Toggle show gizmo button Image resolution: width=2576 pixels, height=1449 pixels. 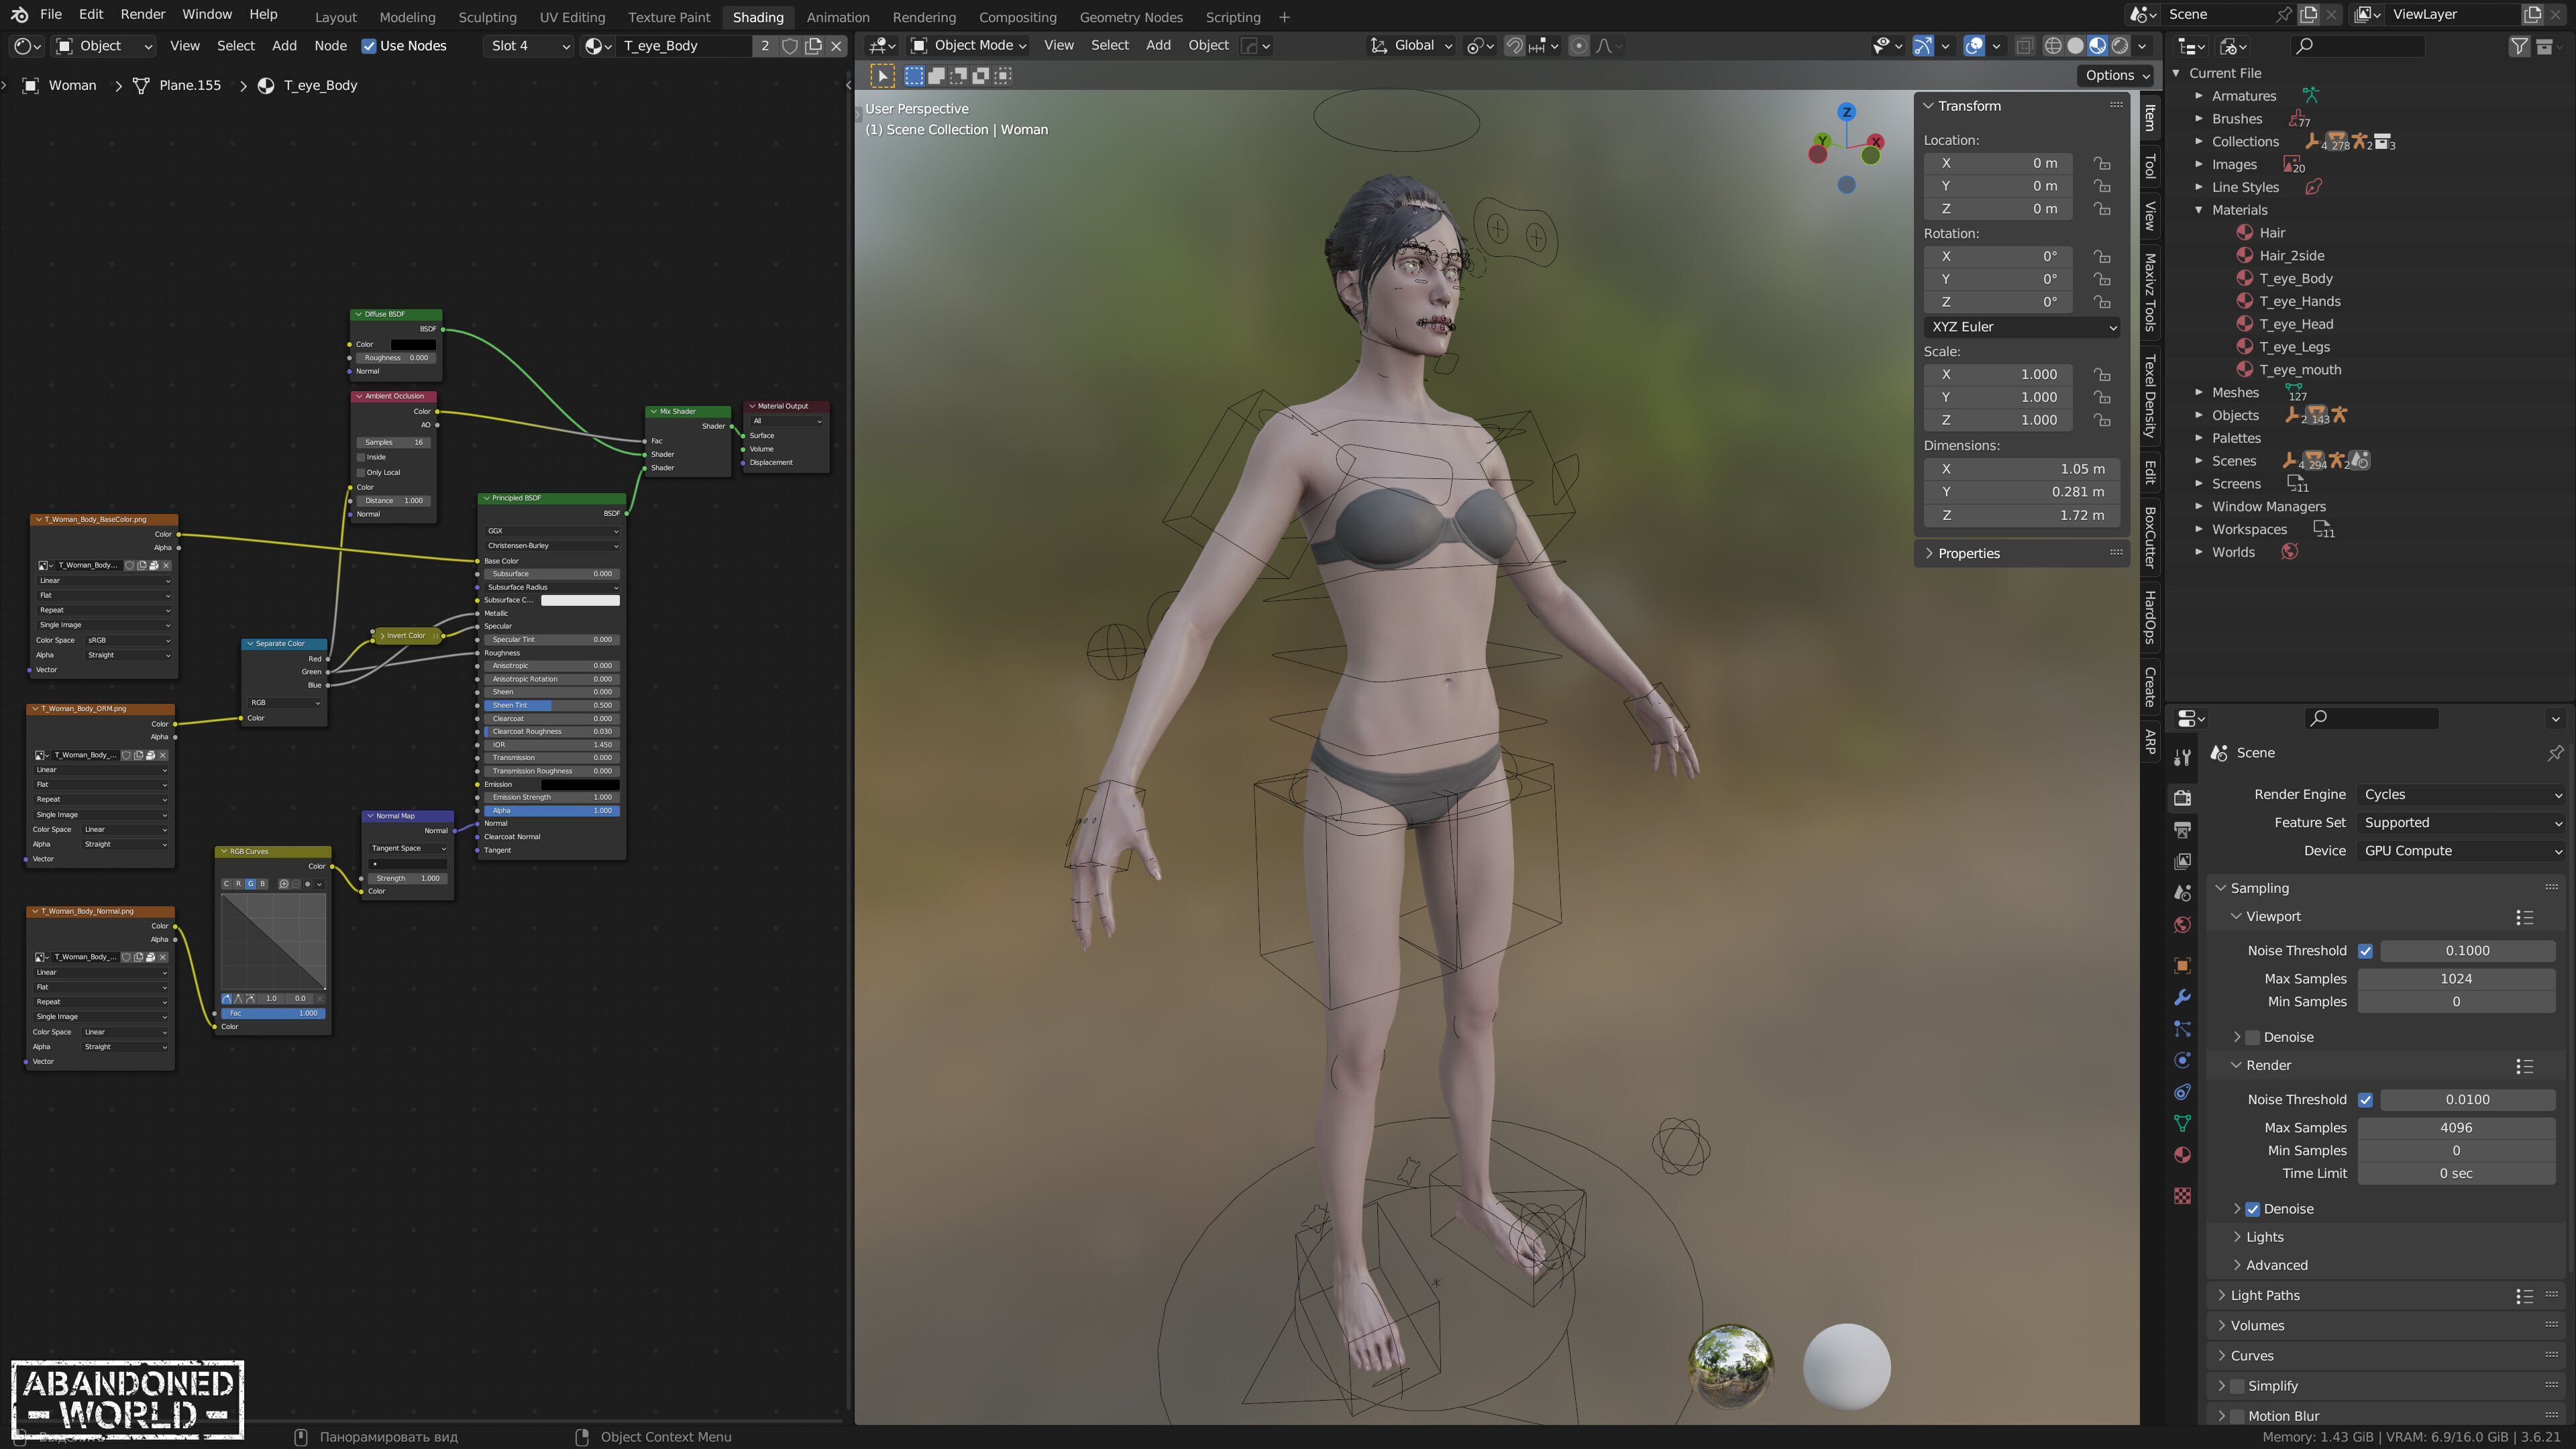[1922, 46]
